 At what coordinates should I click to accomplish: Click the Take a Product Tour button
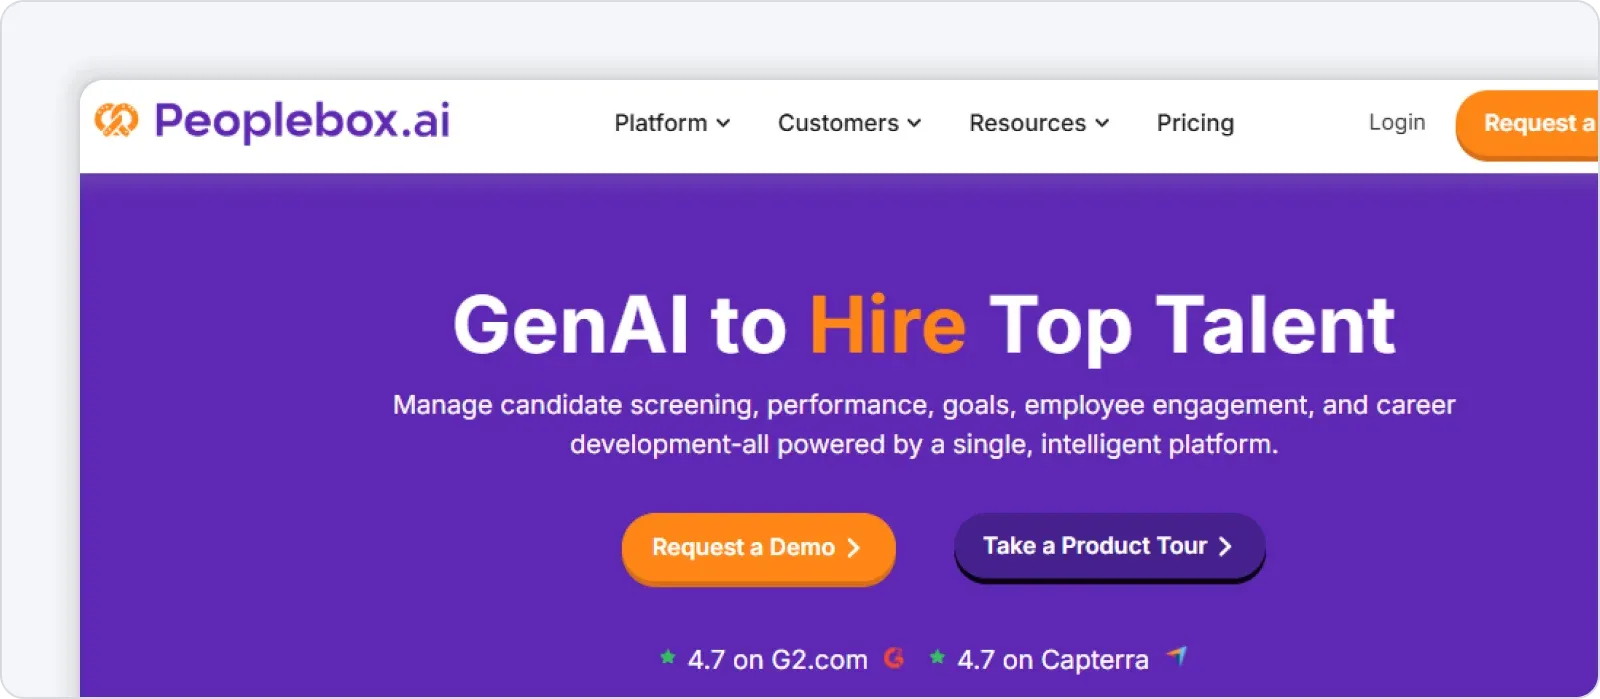1107,546
